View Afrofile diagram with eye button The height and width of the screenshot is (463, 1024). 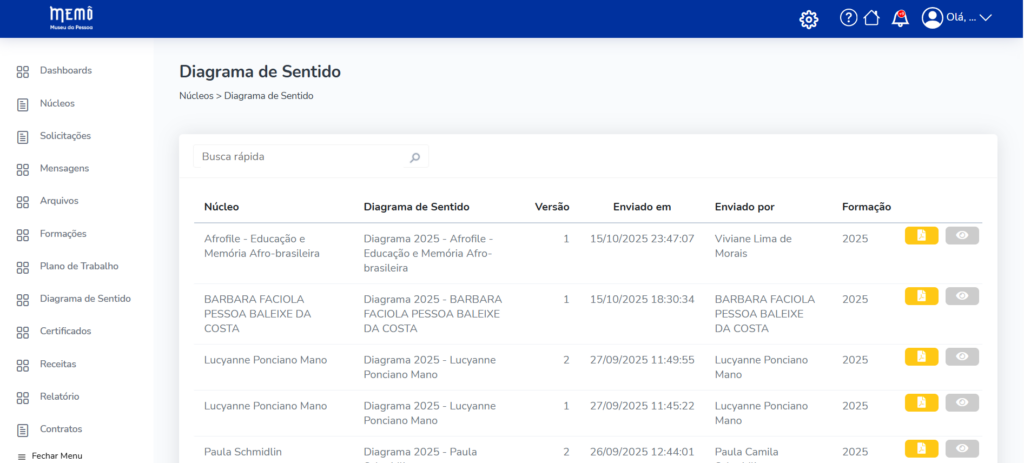coord(962,236)
